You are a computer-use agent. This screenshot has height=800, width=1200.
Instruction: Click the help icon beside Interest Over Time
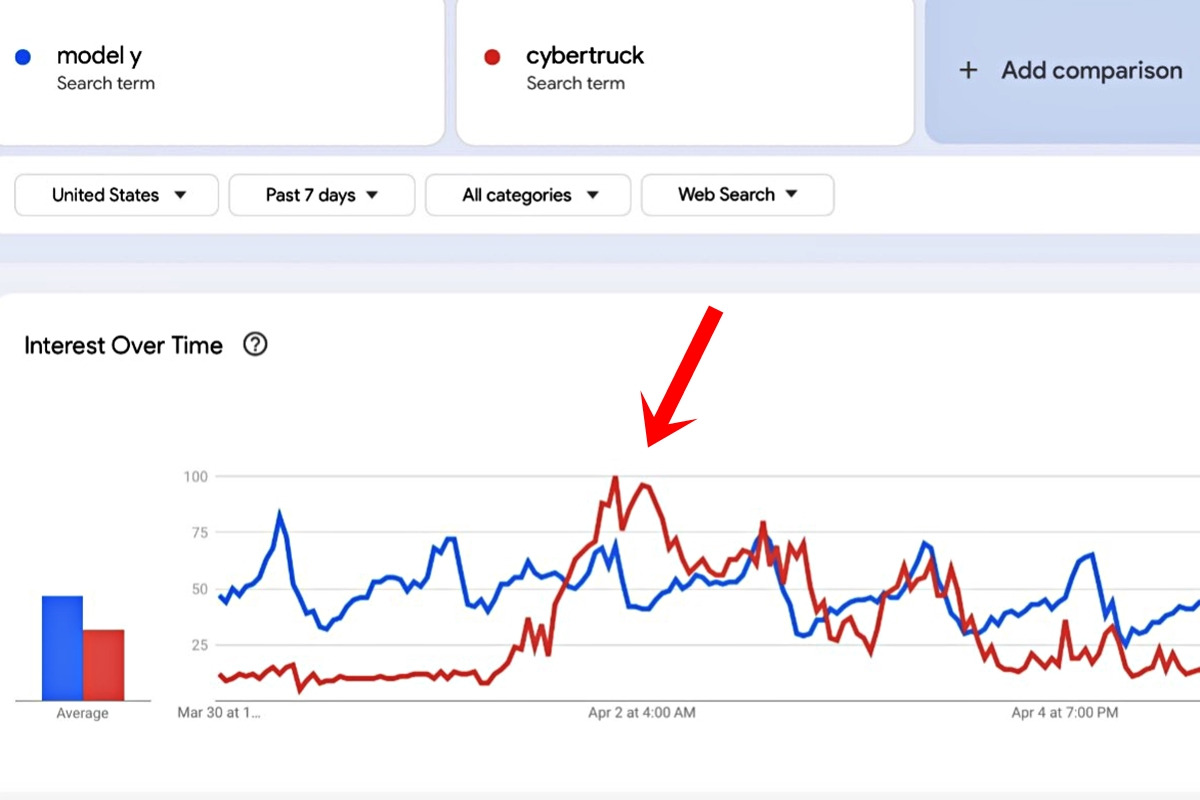(x=256, y=345)
